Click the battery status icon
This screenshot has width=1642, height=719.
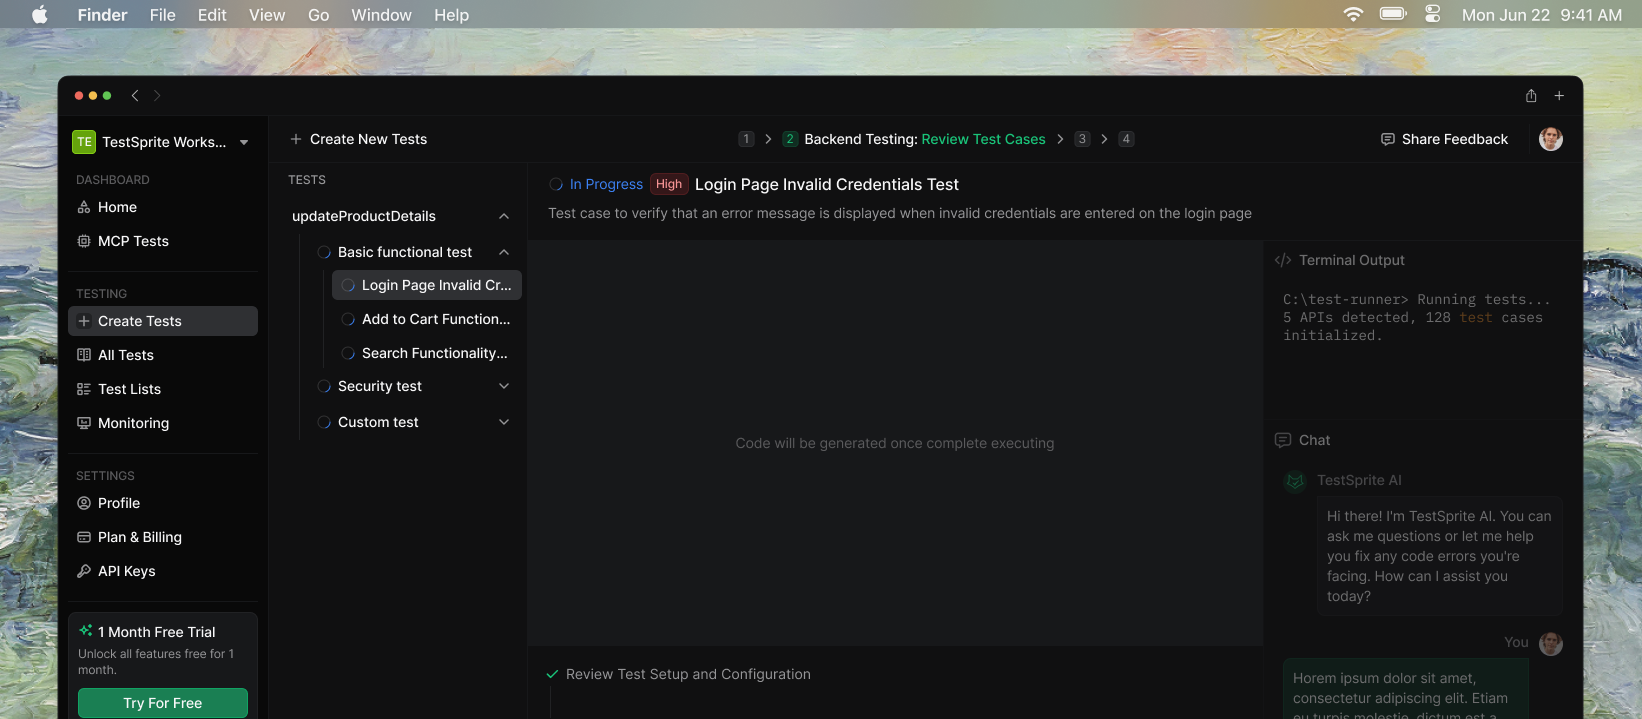[x=1393, y=14]
